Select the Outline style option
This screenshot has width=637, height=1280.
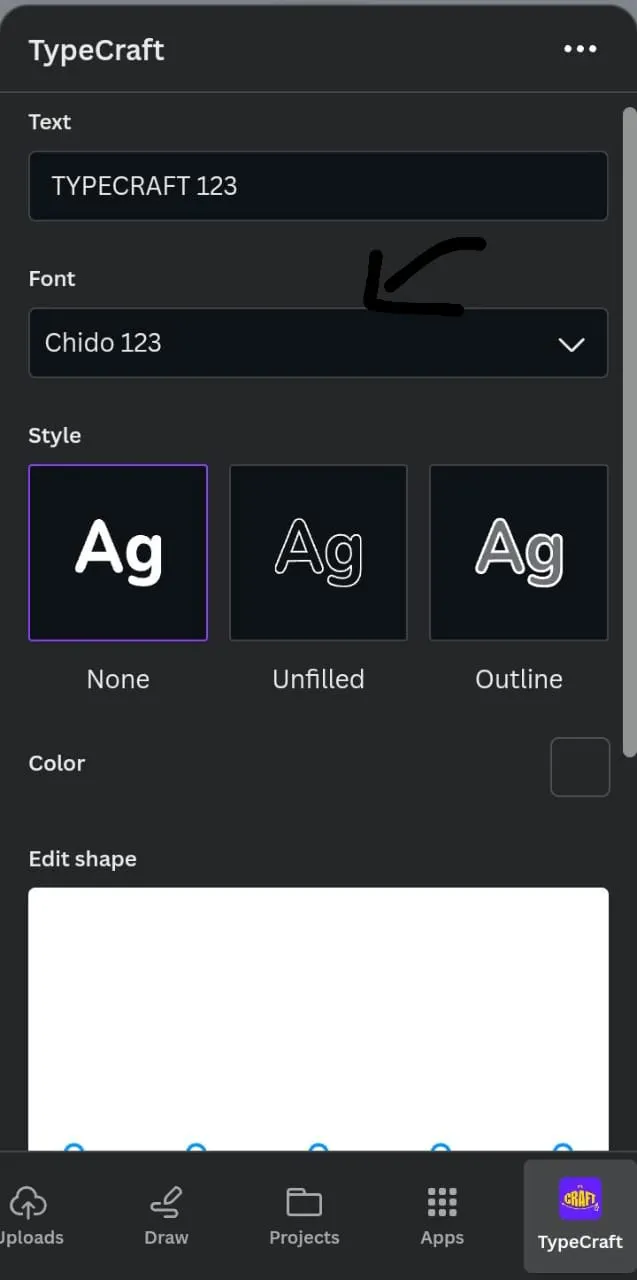click(x=518, y=552)
